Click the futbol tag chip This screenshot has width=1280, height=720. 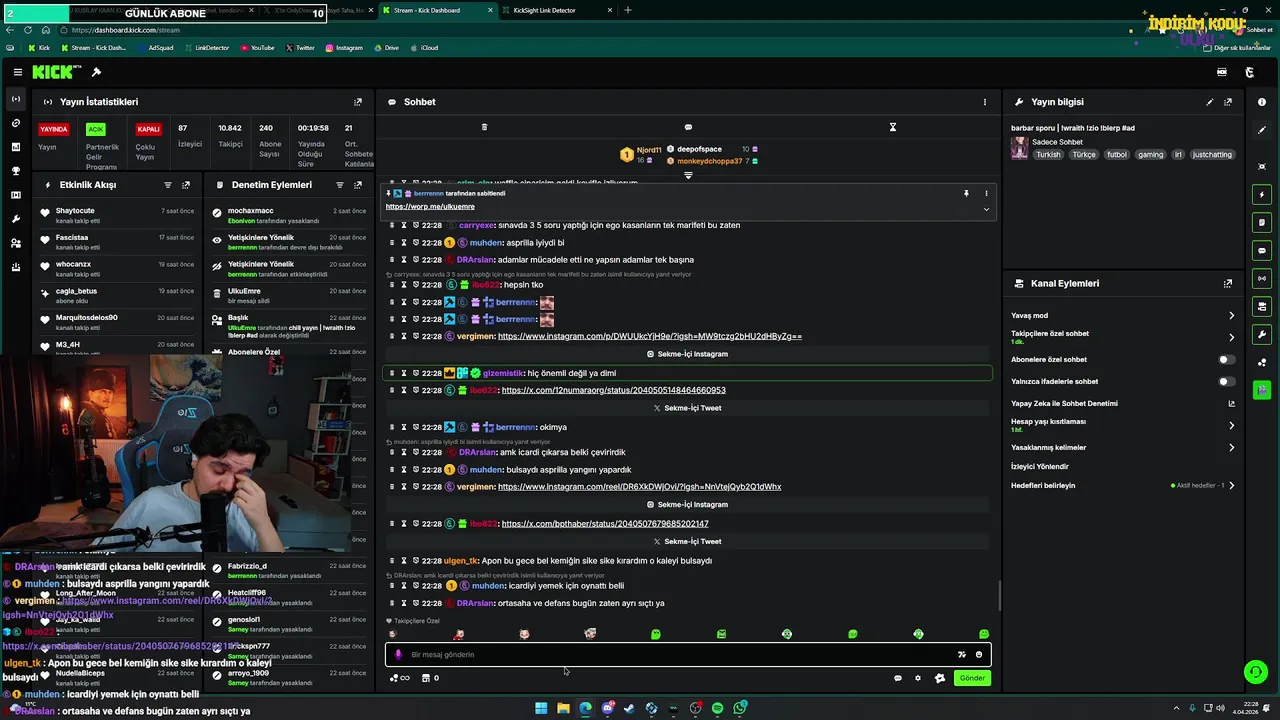click(1117, 155)
